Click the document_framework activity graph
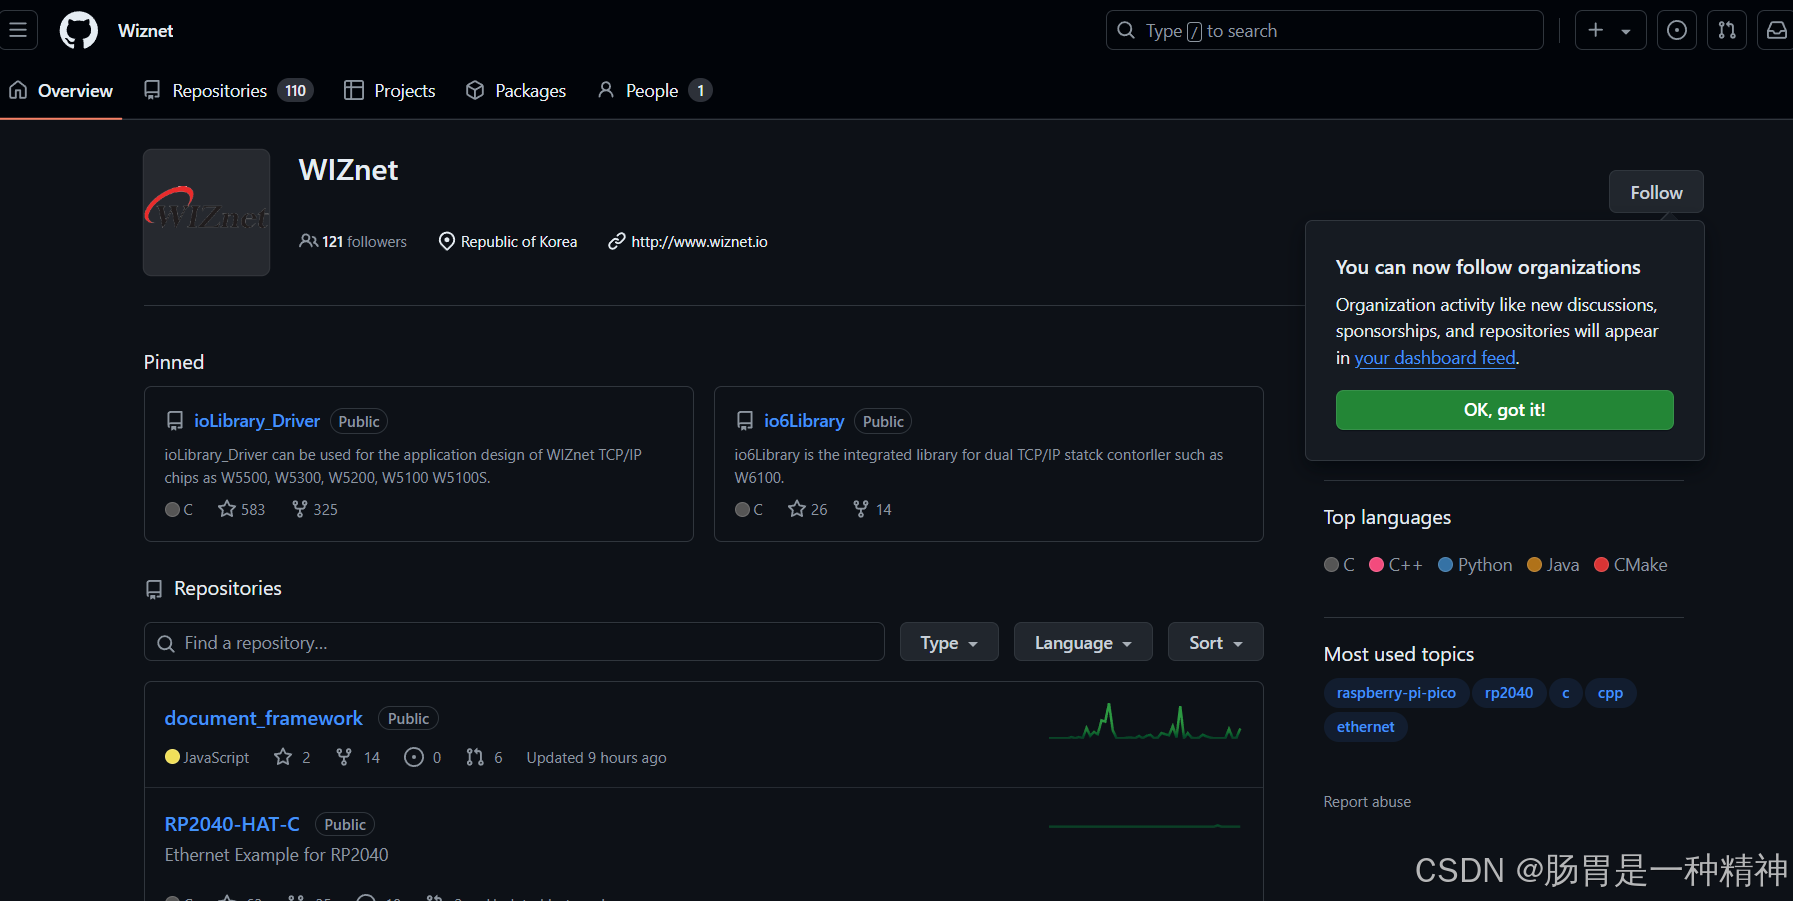The height and width of the screenshot is (901, 1793). (x=1145, y=722)
